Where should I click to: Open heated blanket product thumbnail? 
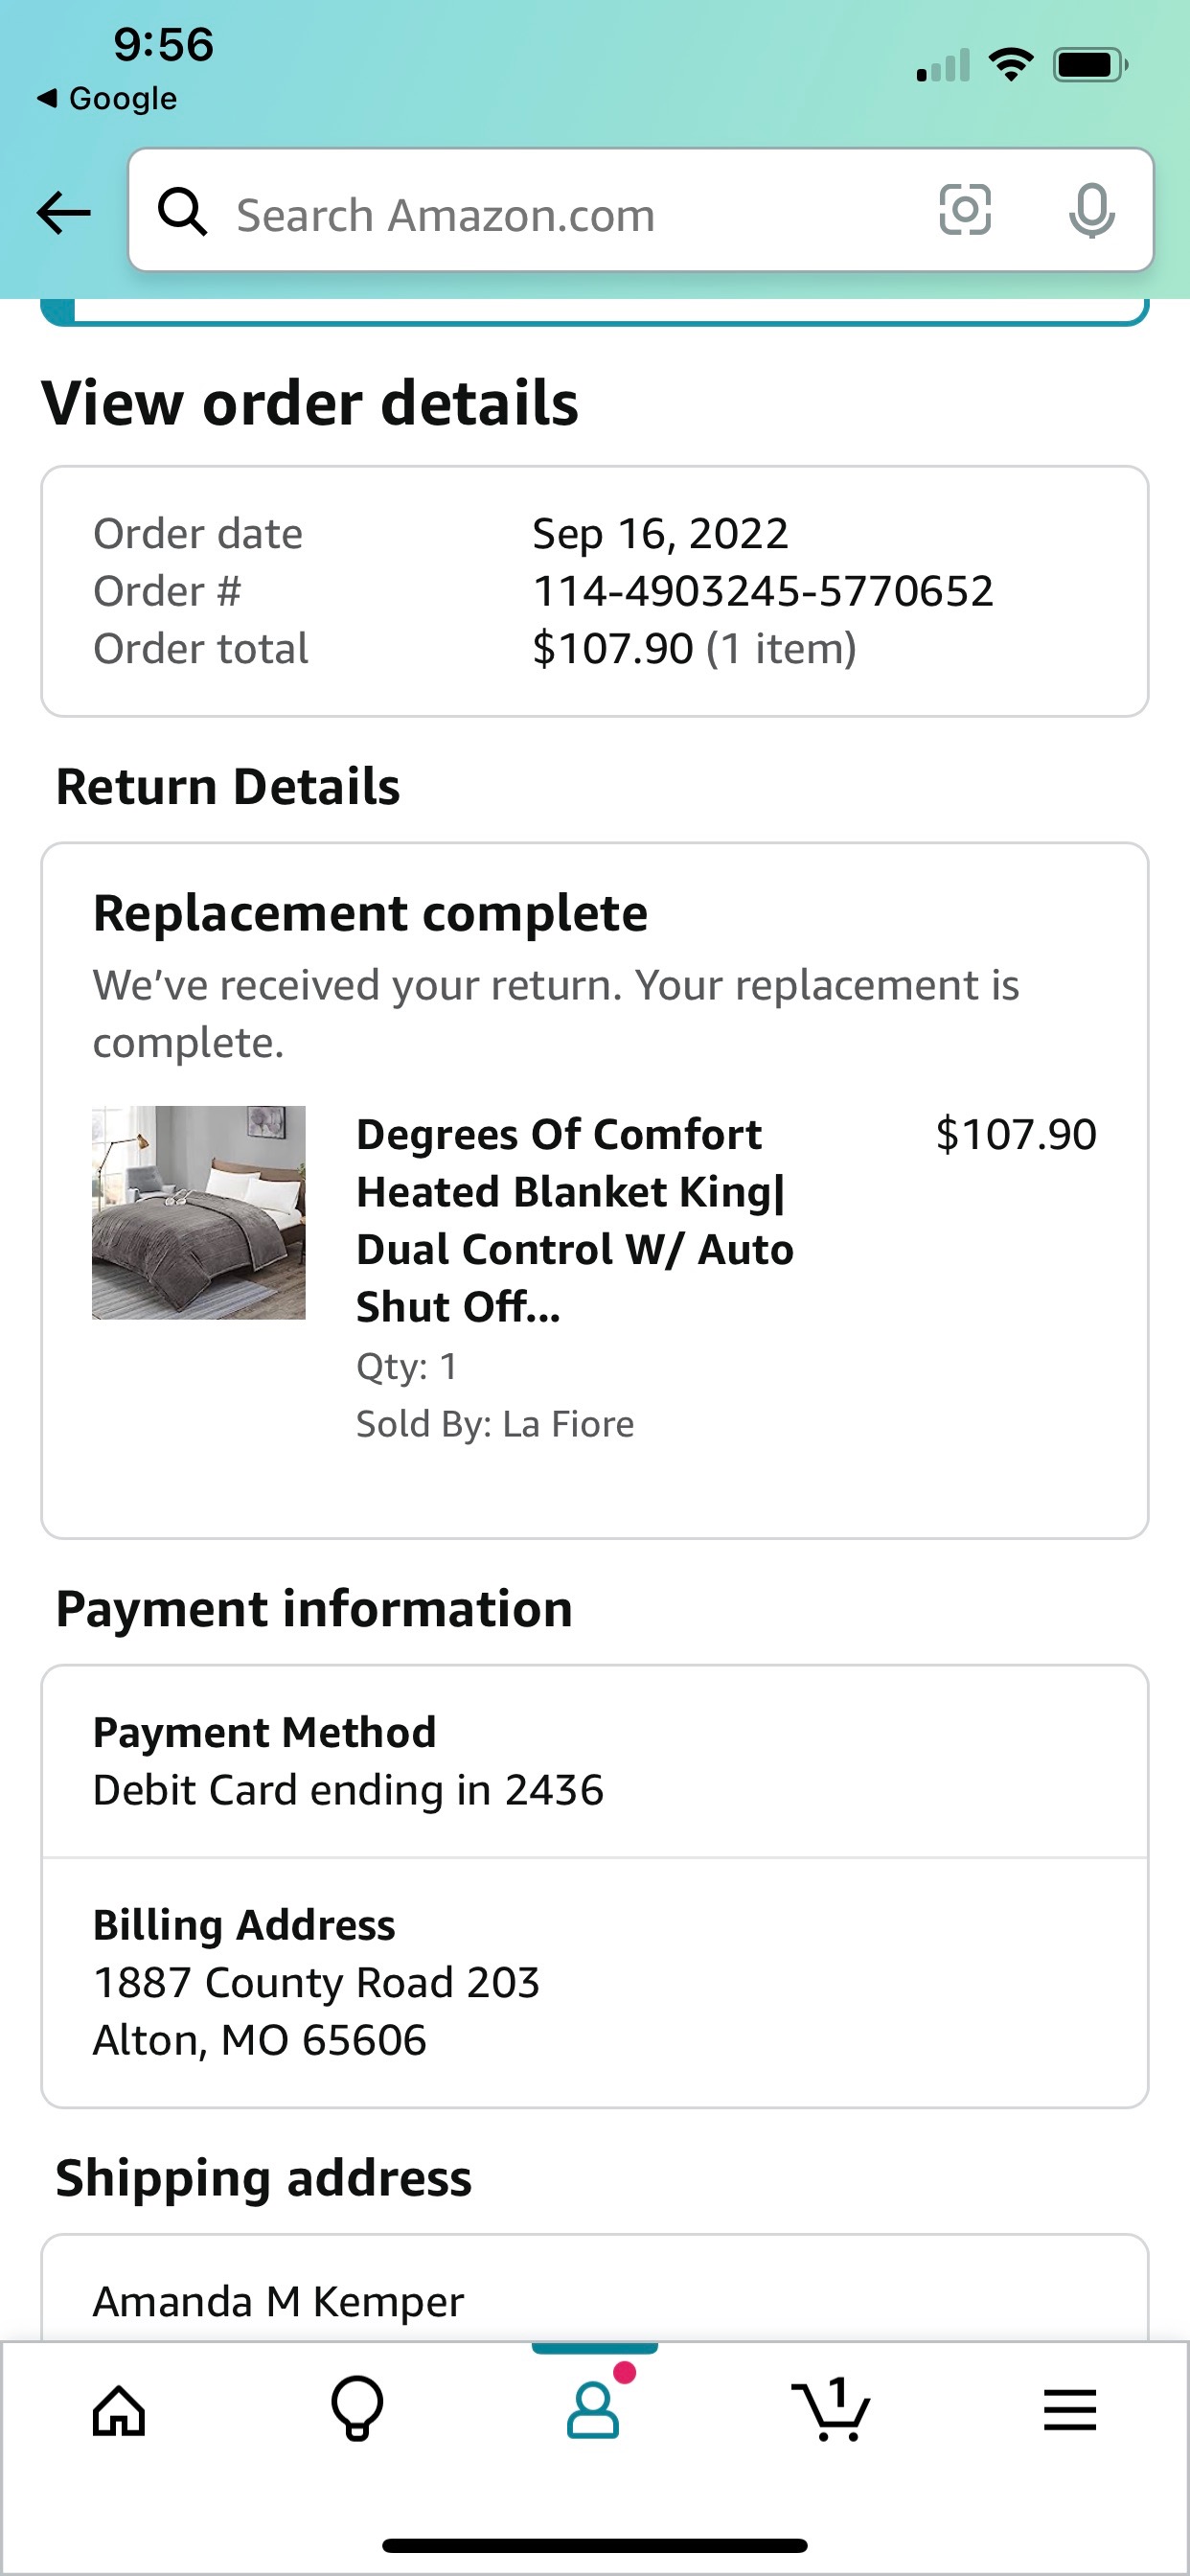click(x=199, y=1212)
